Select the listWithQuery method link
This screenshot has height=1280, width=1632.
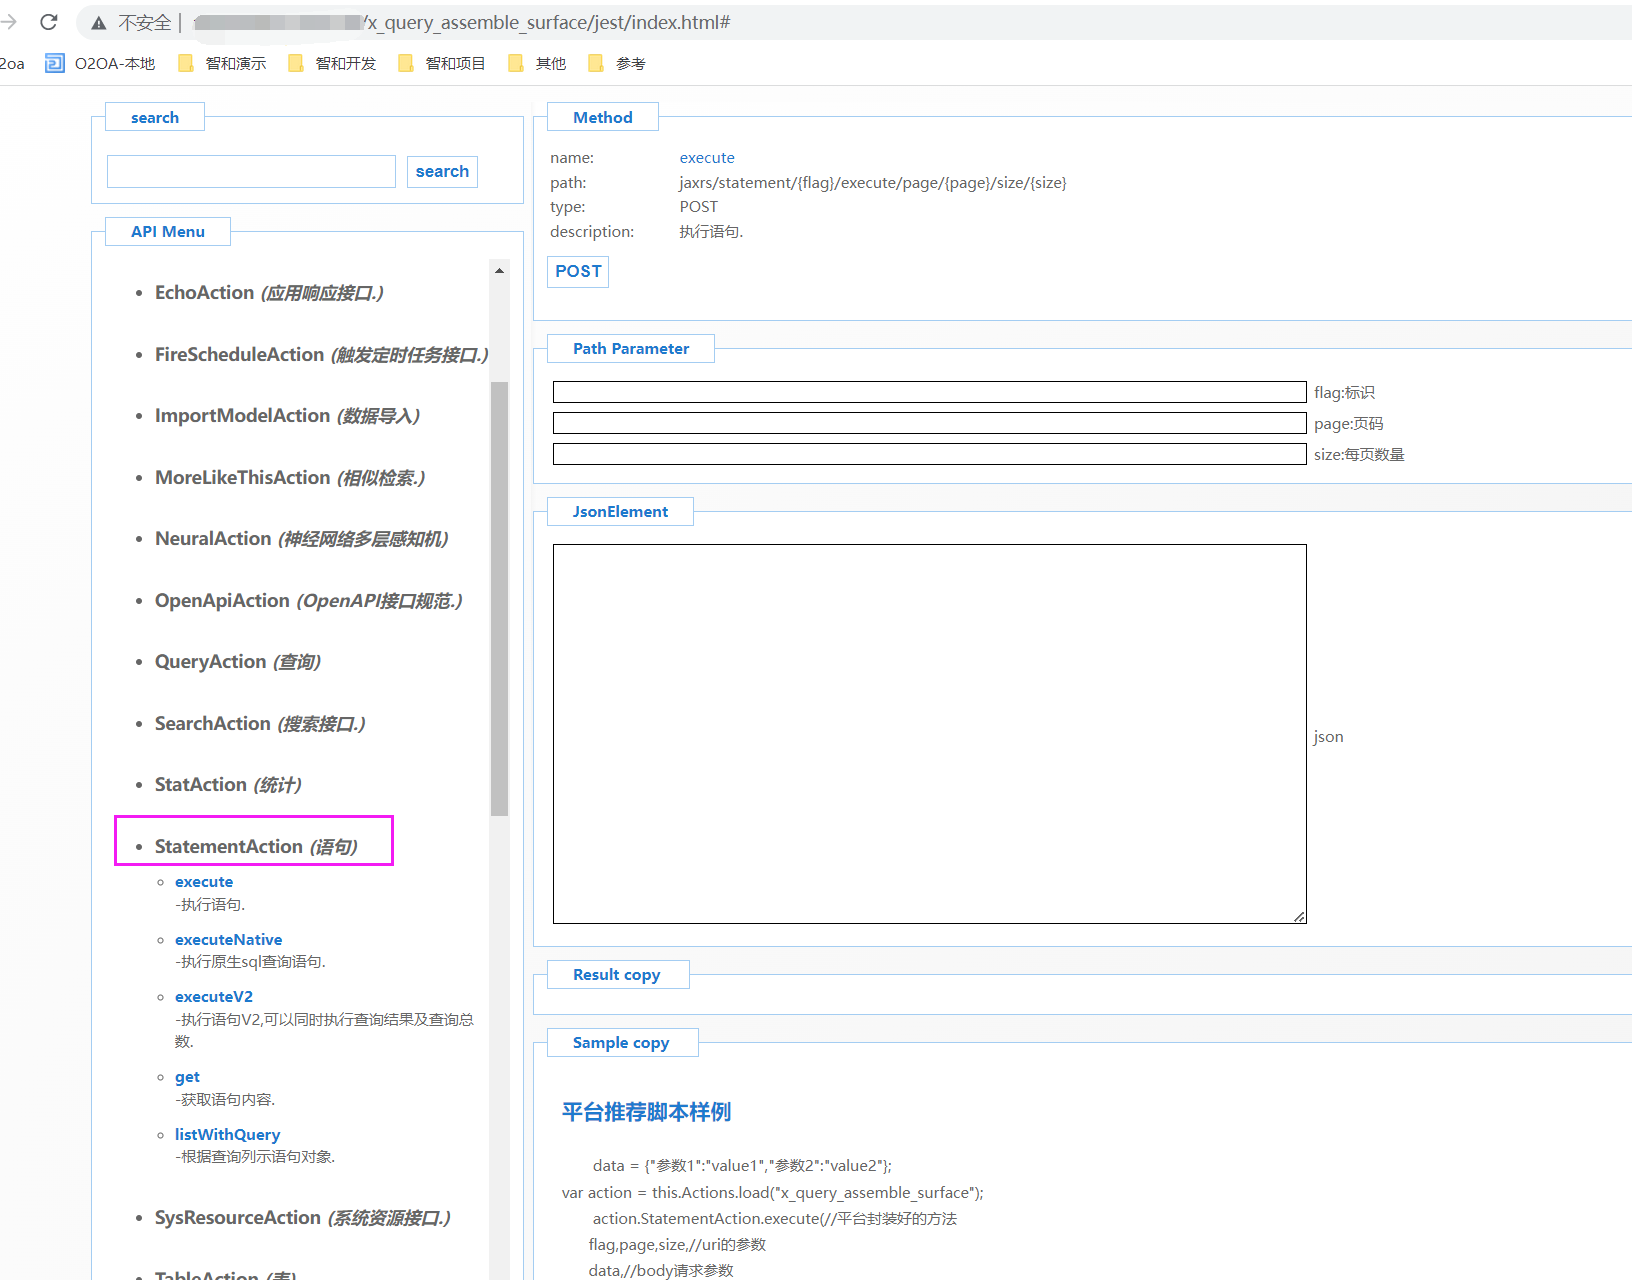click(227, 1134)
